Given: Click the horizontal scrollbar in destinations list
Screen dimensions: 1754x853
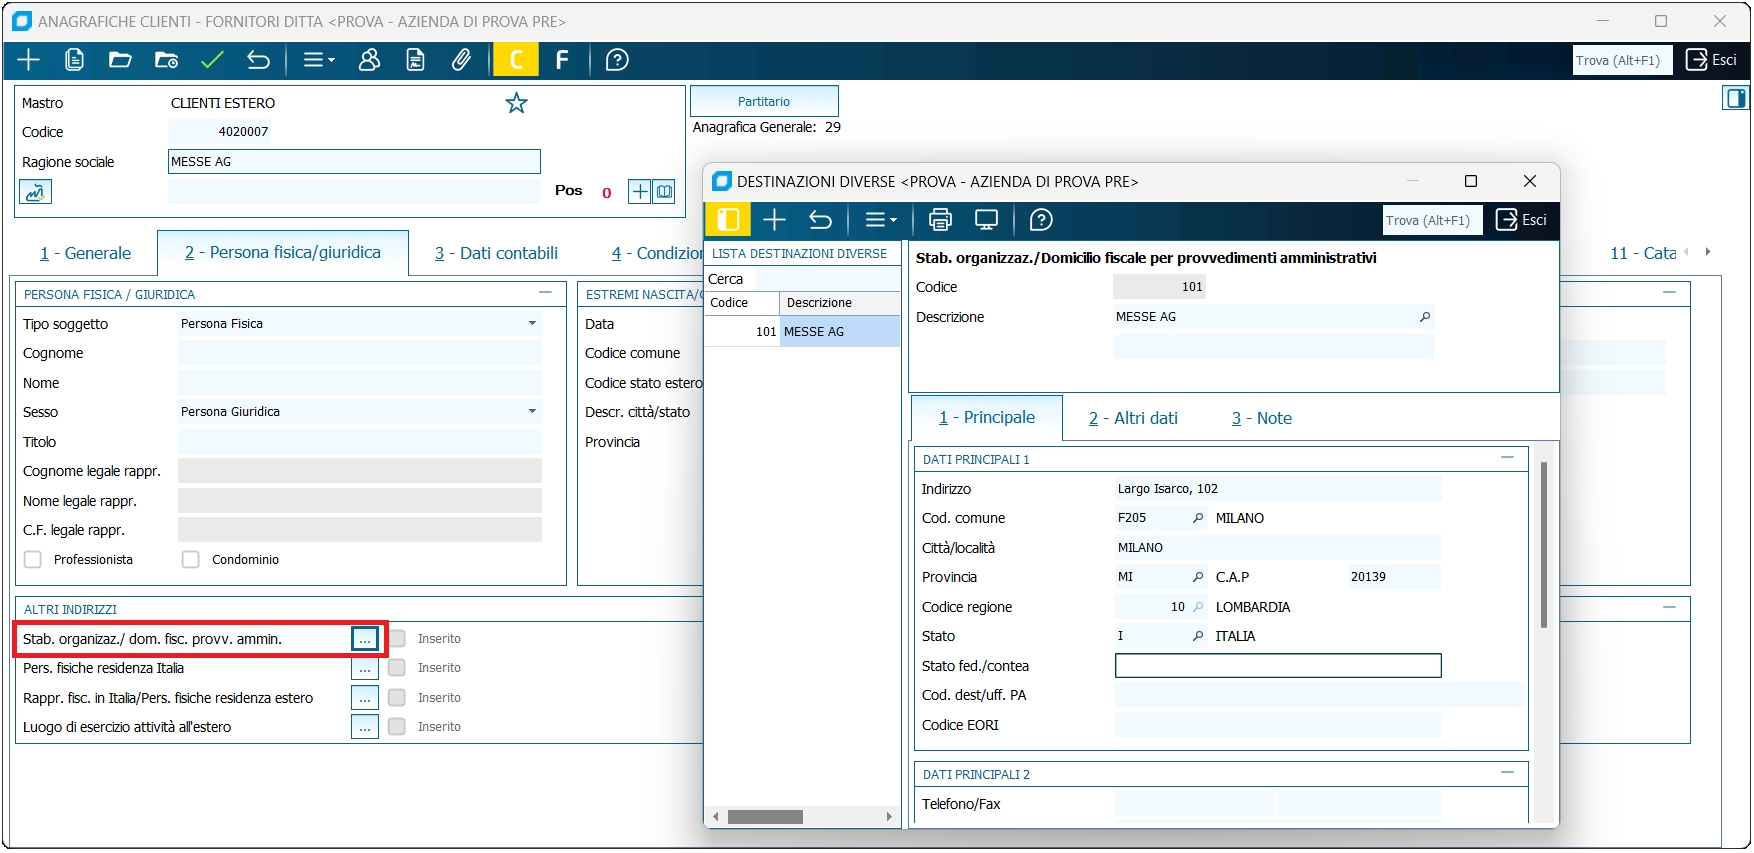Looking at the screenshot, I should (765, 817).
